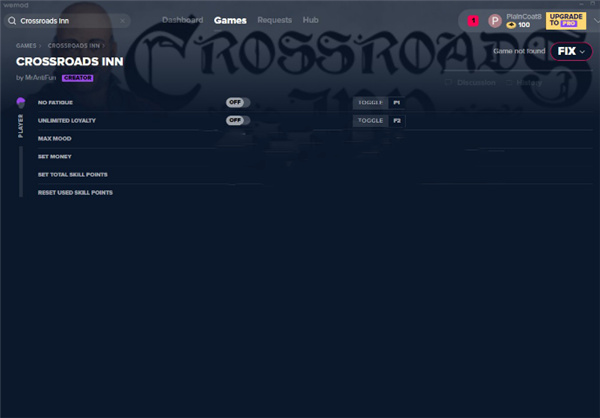Open the FIX dropdown button

click(x=571, y=51)
